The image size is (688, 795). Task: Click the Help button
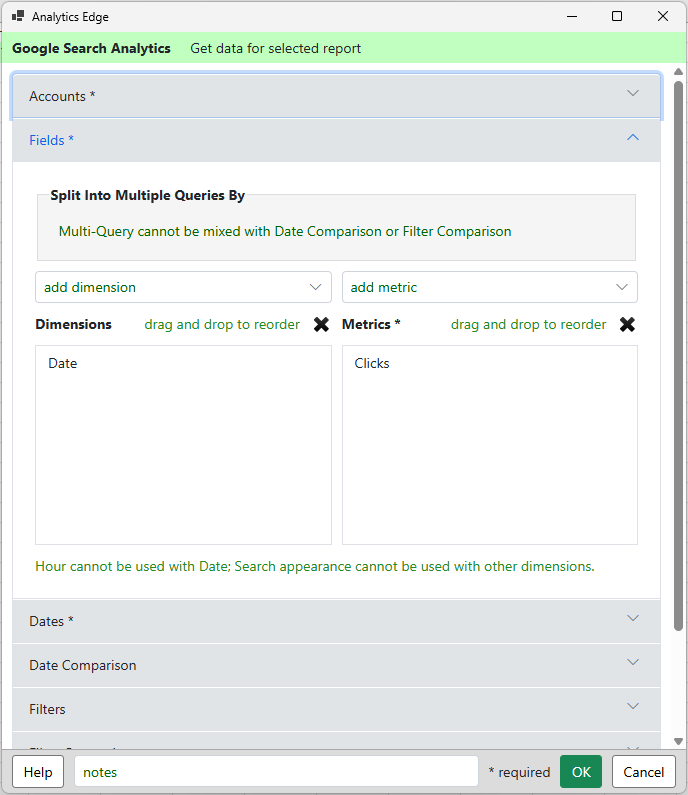[38, 772]
